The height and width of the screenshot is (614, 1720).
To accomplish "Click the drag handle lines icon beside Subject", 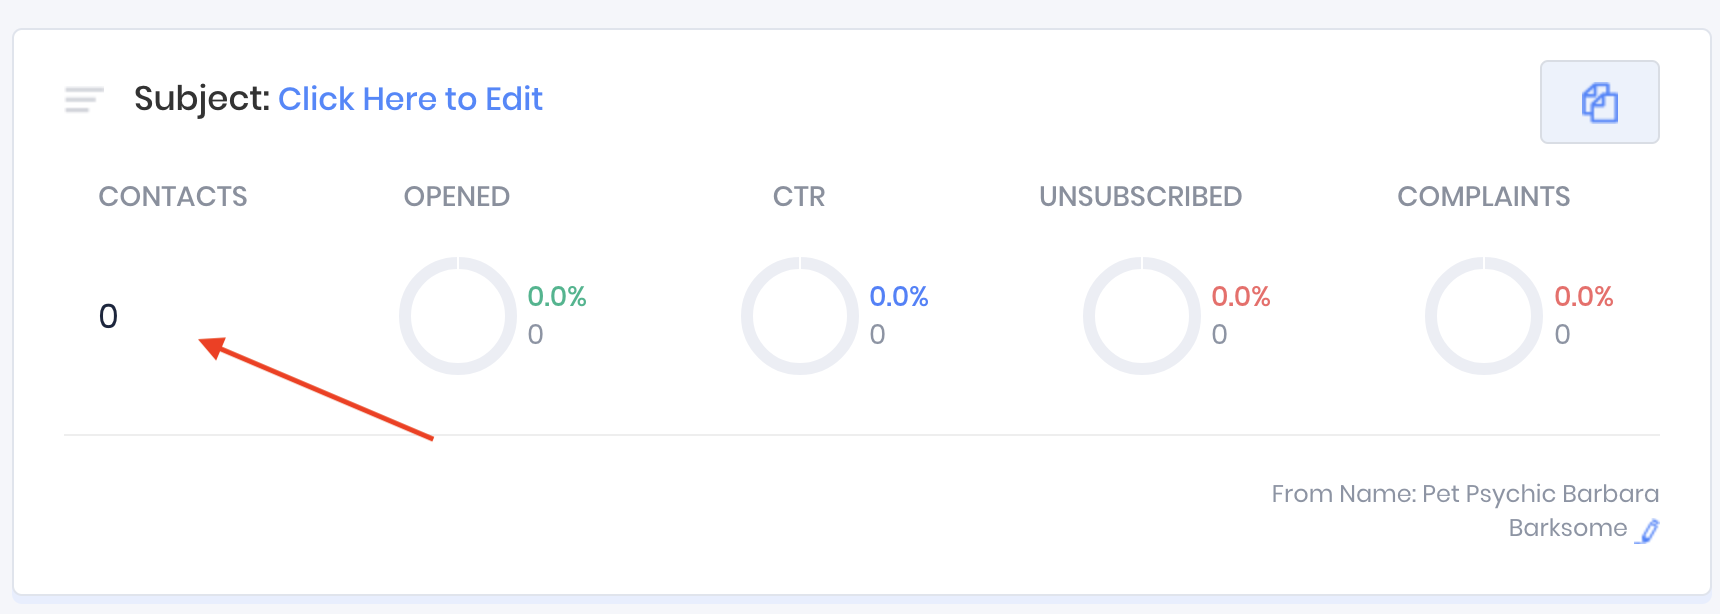I will (x=84, y=99).
